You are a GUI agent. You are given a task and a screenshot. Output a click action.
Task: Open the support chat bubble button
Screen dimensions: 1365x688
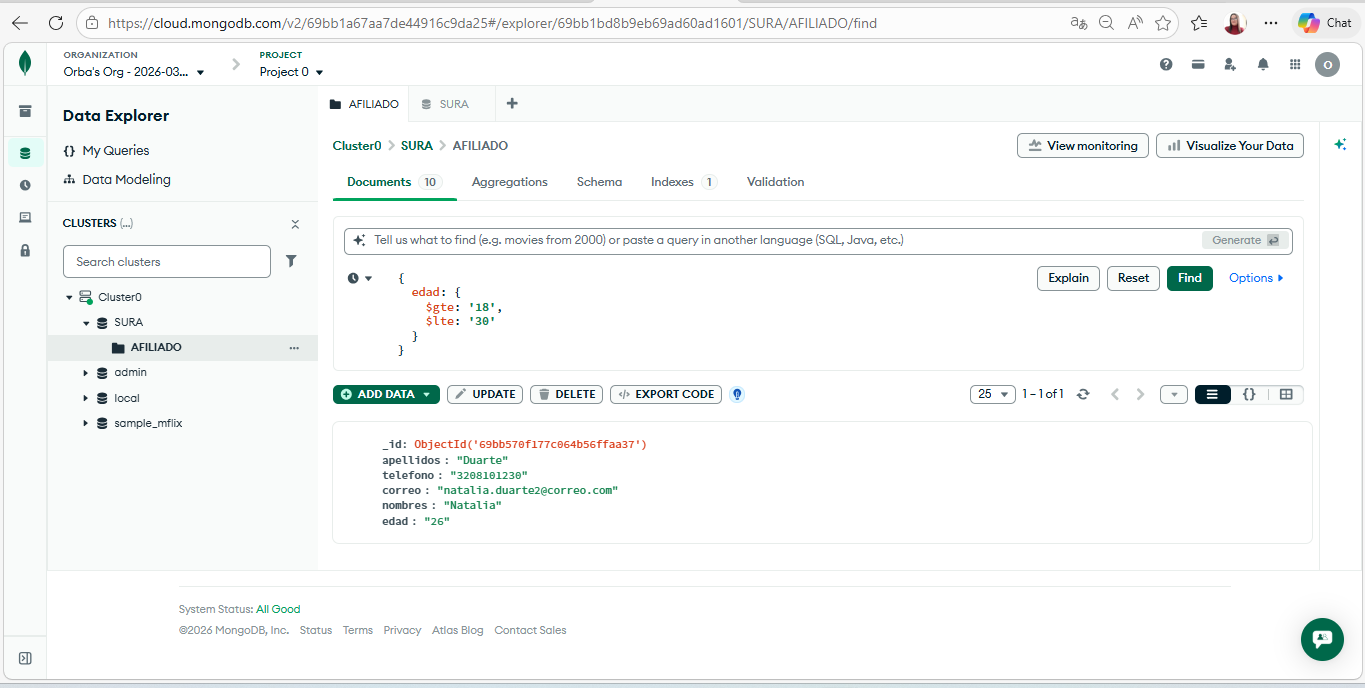coord(1322,638)
